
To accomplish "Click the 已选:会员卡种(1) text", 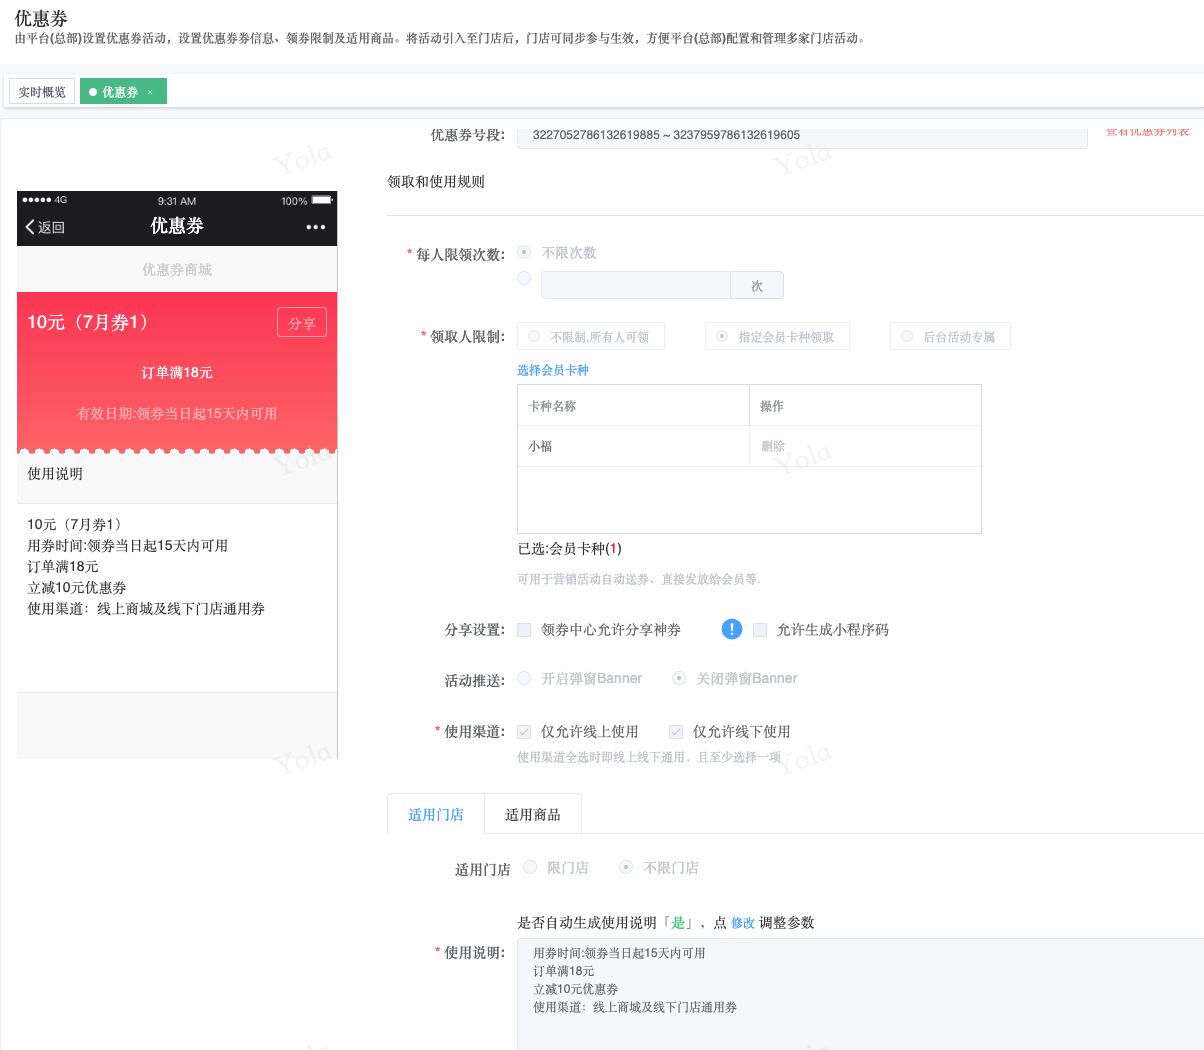I will tap(570, 548).
